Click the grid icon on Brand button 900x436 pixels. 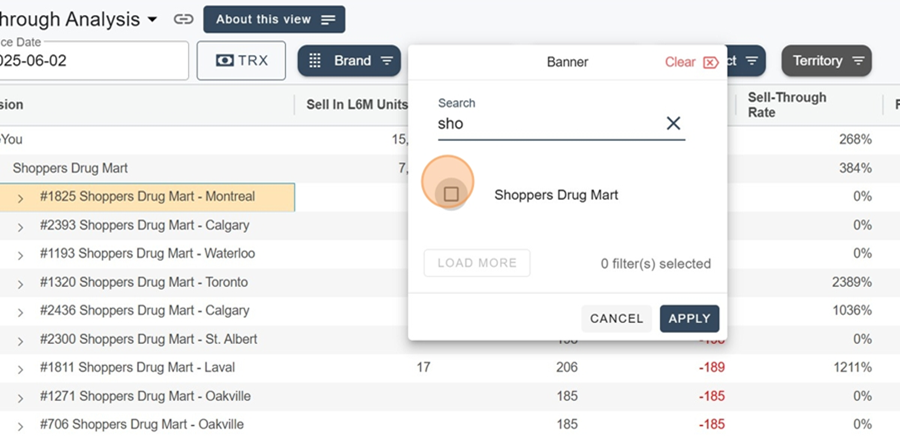click(315, 61)
